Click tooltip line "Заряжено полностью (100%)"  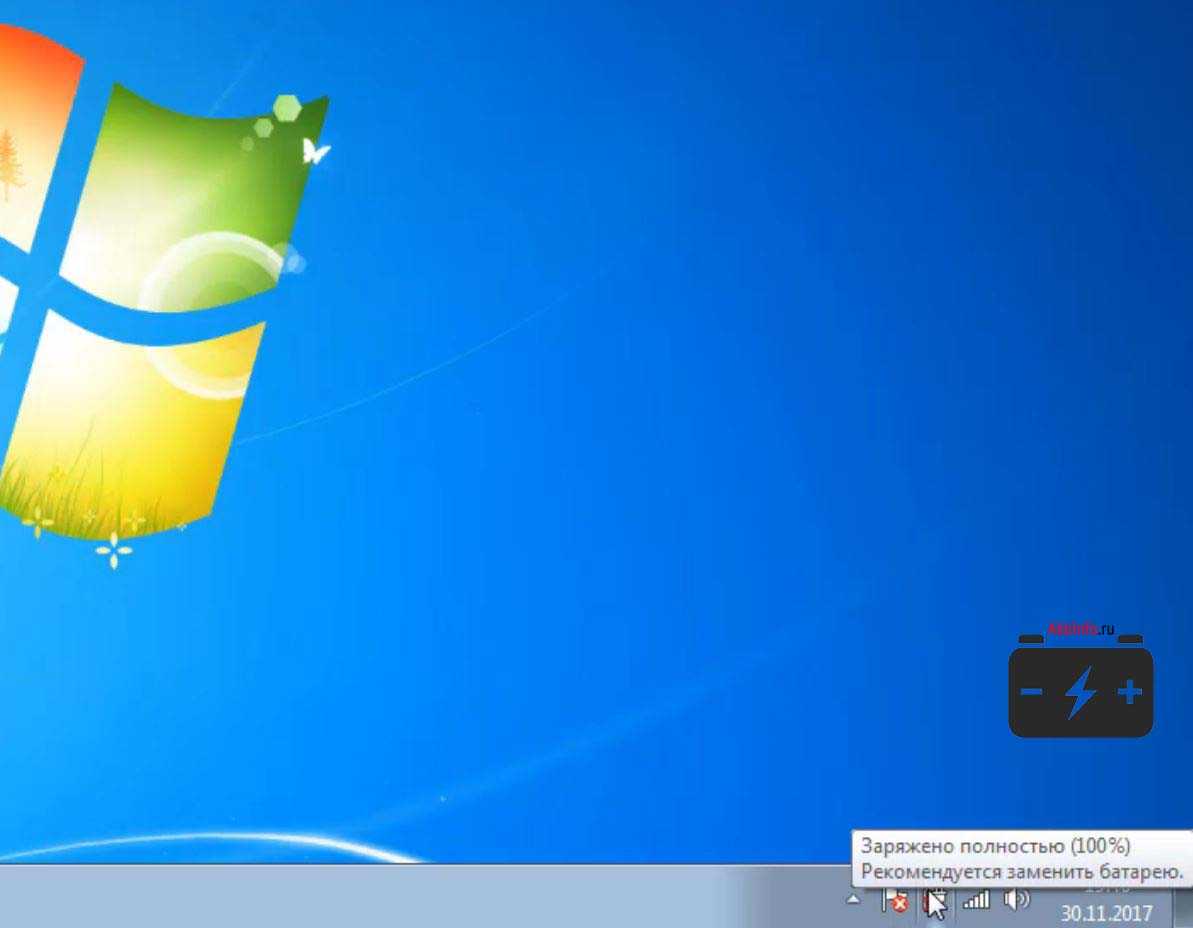tap(995, 846)
